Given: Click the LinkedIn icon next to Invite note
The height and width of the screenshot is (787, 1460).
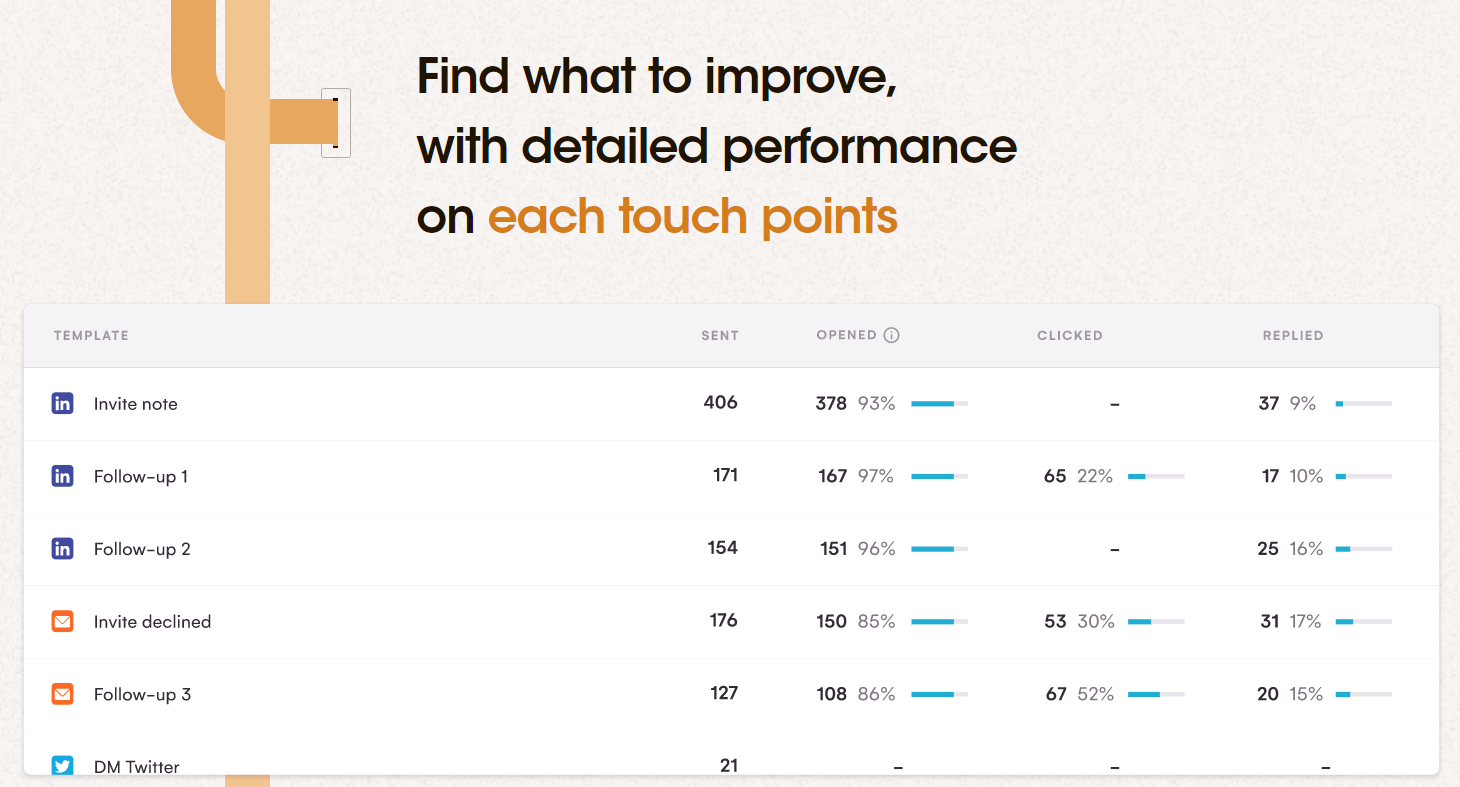Looking at the screenshot, I should pyautogui.click(x=62, y=403).
